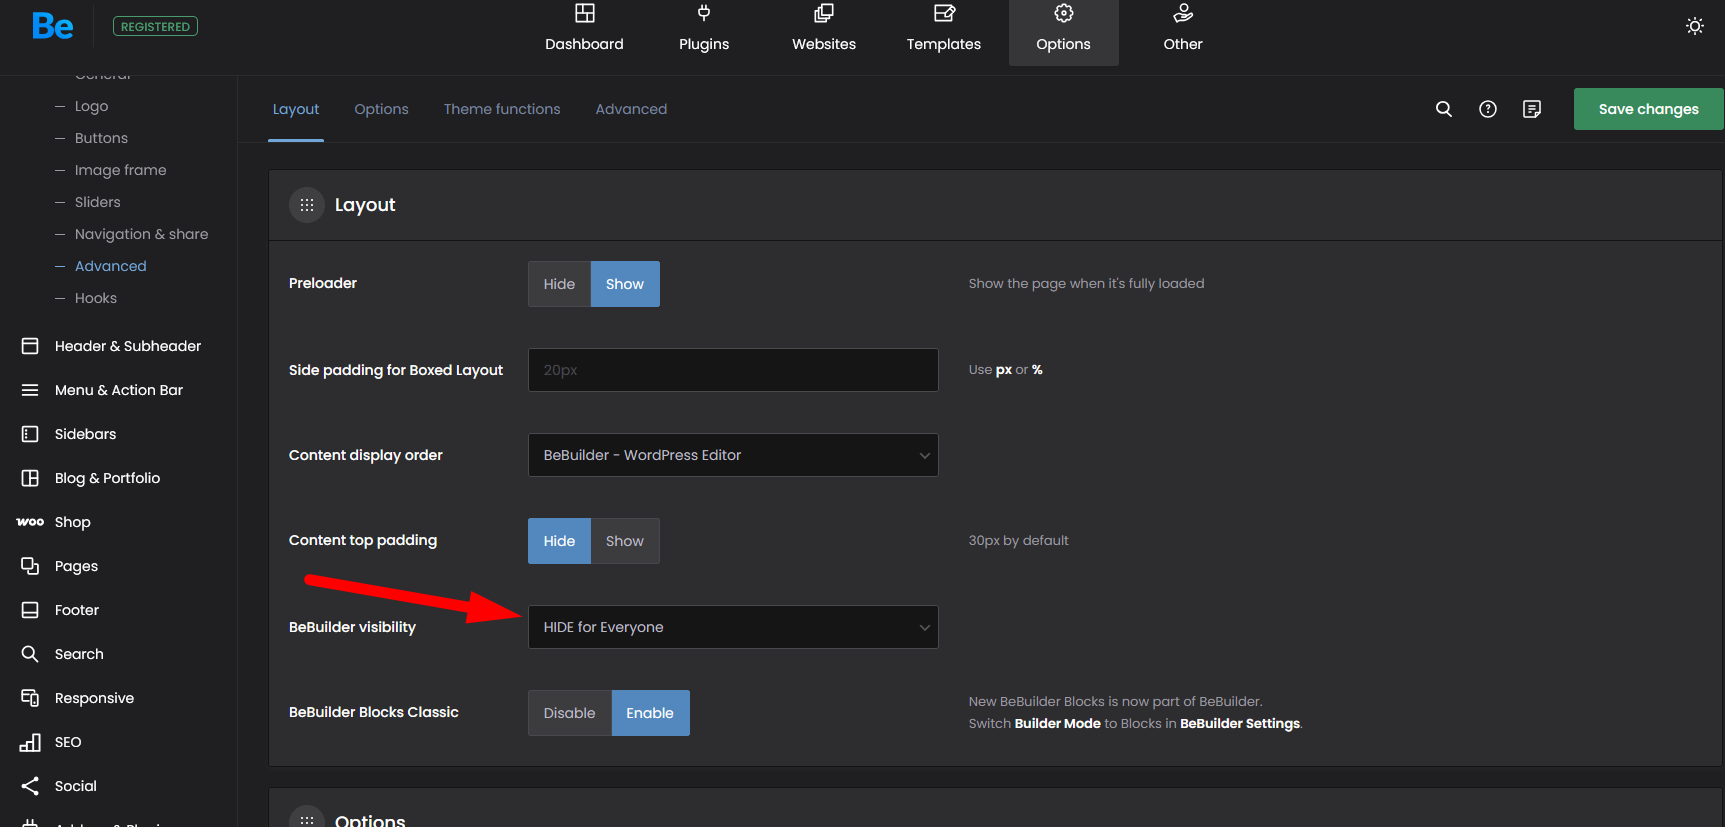Go to Plugins in top navigation
The image size is (1725, 827).
(704, 29)
